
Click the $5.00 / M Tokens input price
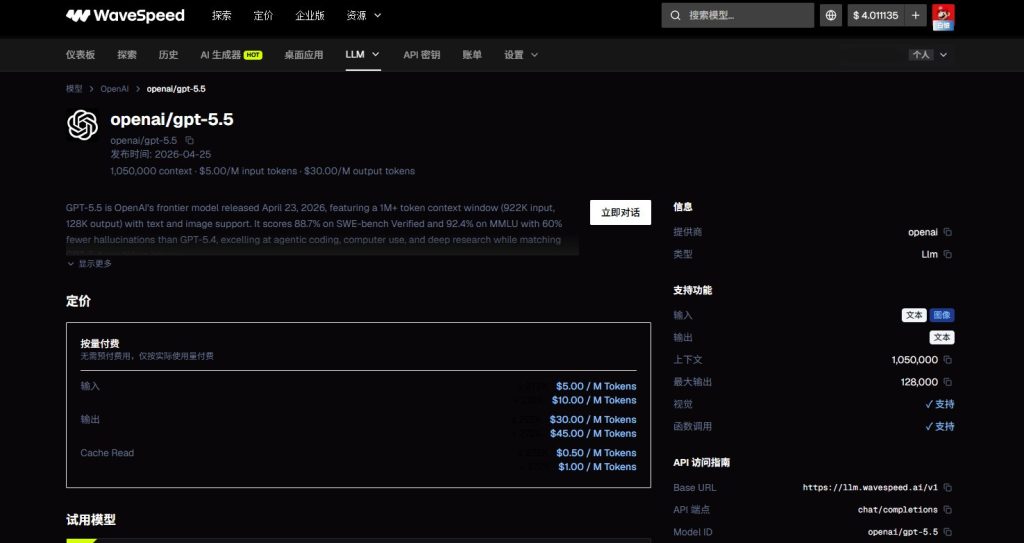pos(596,386)
